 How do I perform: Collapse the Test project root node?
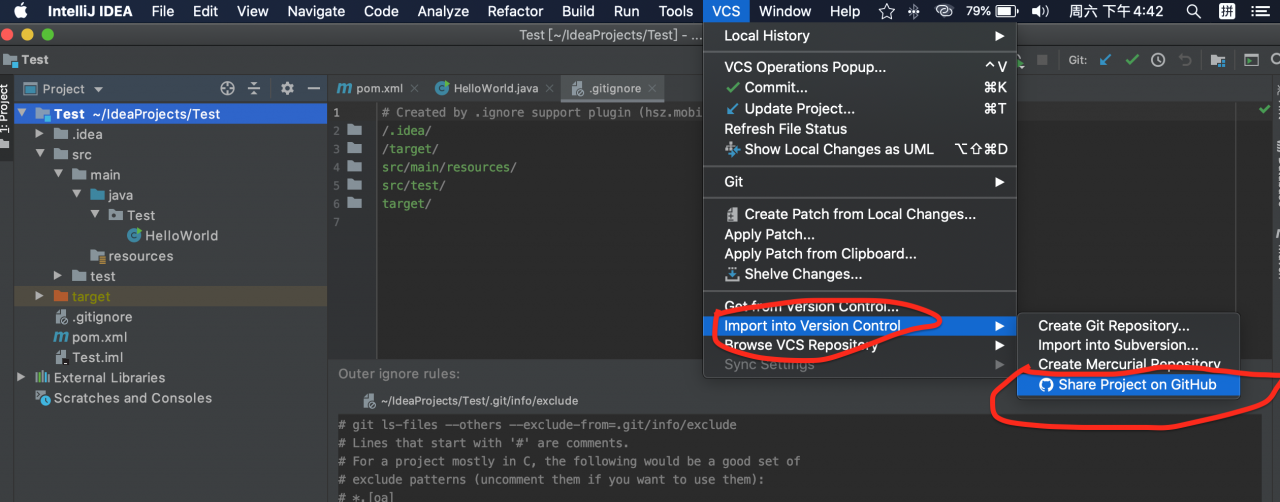21,114
